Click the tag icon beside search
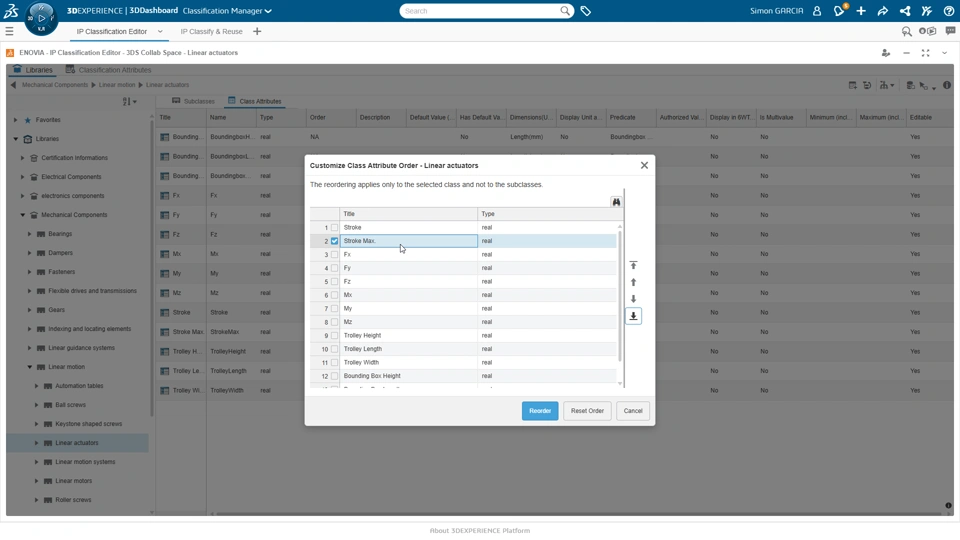The height and width of the screenshot is (540, 960). point(585,11)
